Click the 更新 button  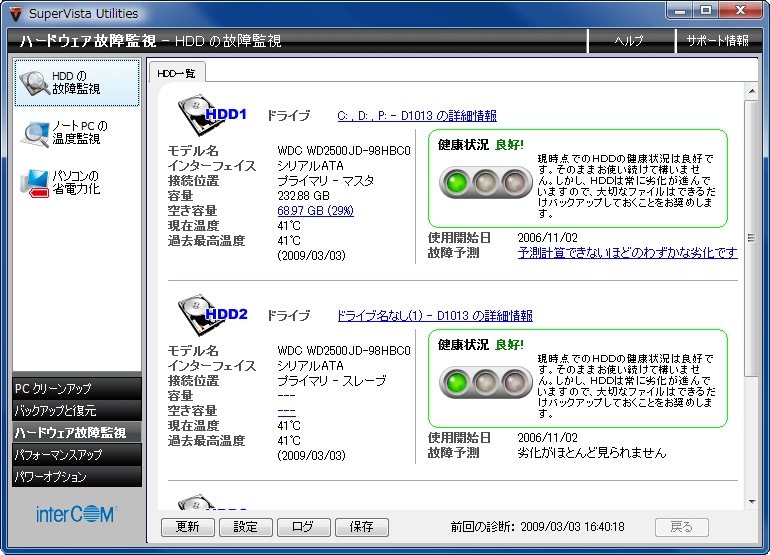(188, 527)
